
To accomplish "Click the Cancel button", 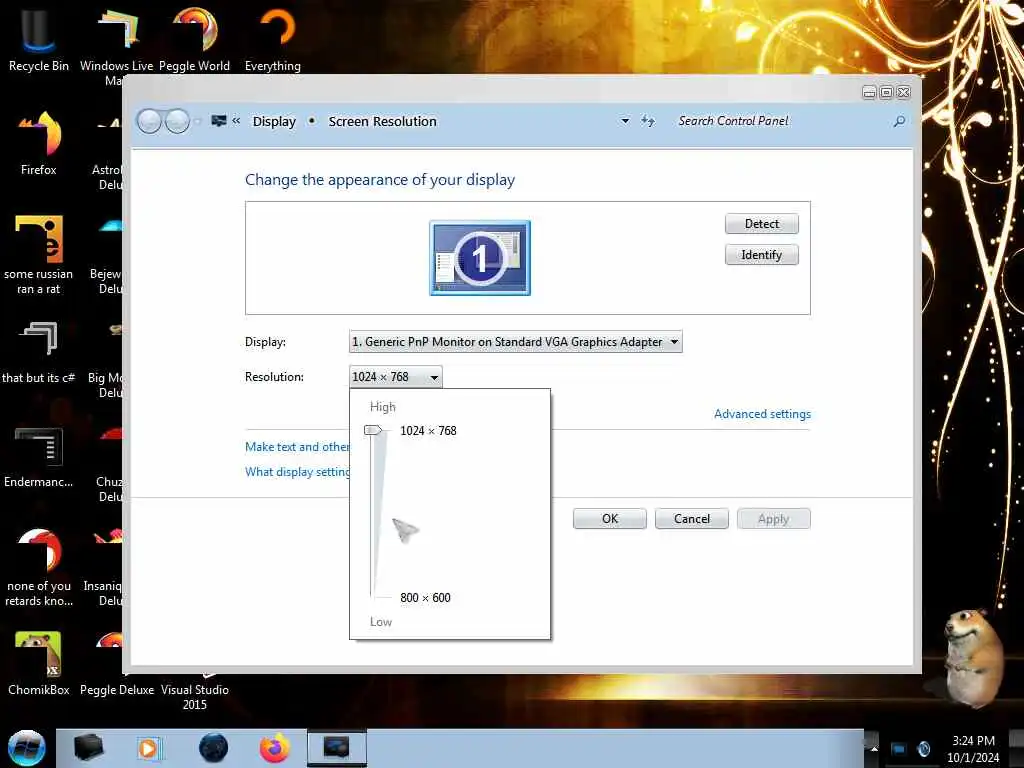I will (x=692, y=519).
